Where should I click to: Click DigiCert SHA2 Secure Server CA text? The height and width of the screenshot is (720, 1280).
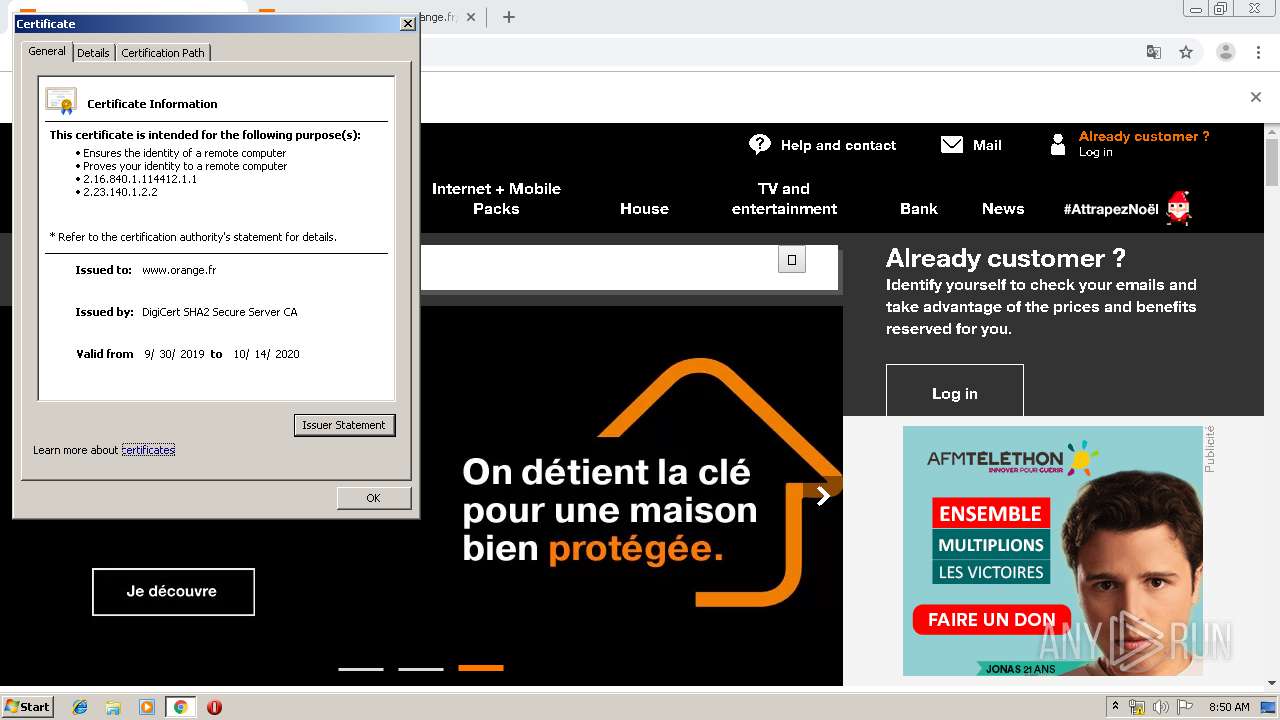point(220,312)
